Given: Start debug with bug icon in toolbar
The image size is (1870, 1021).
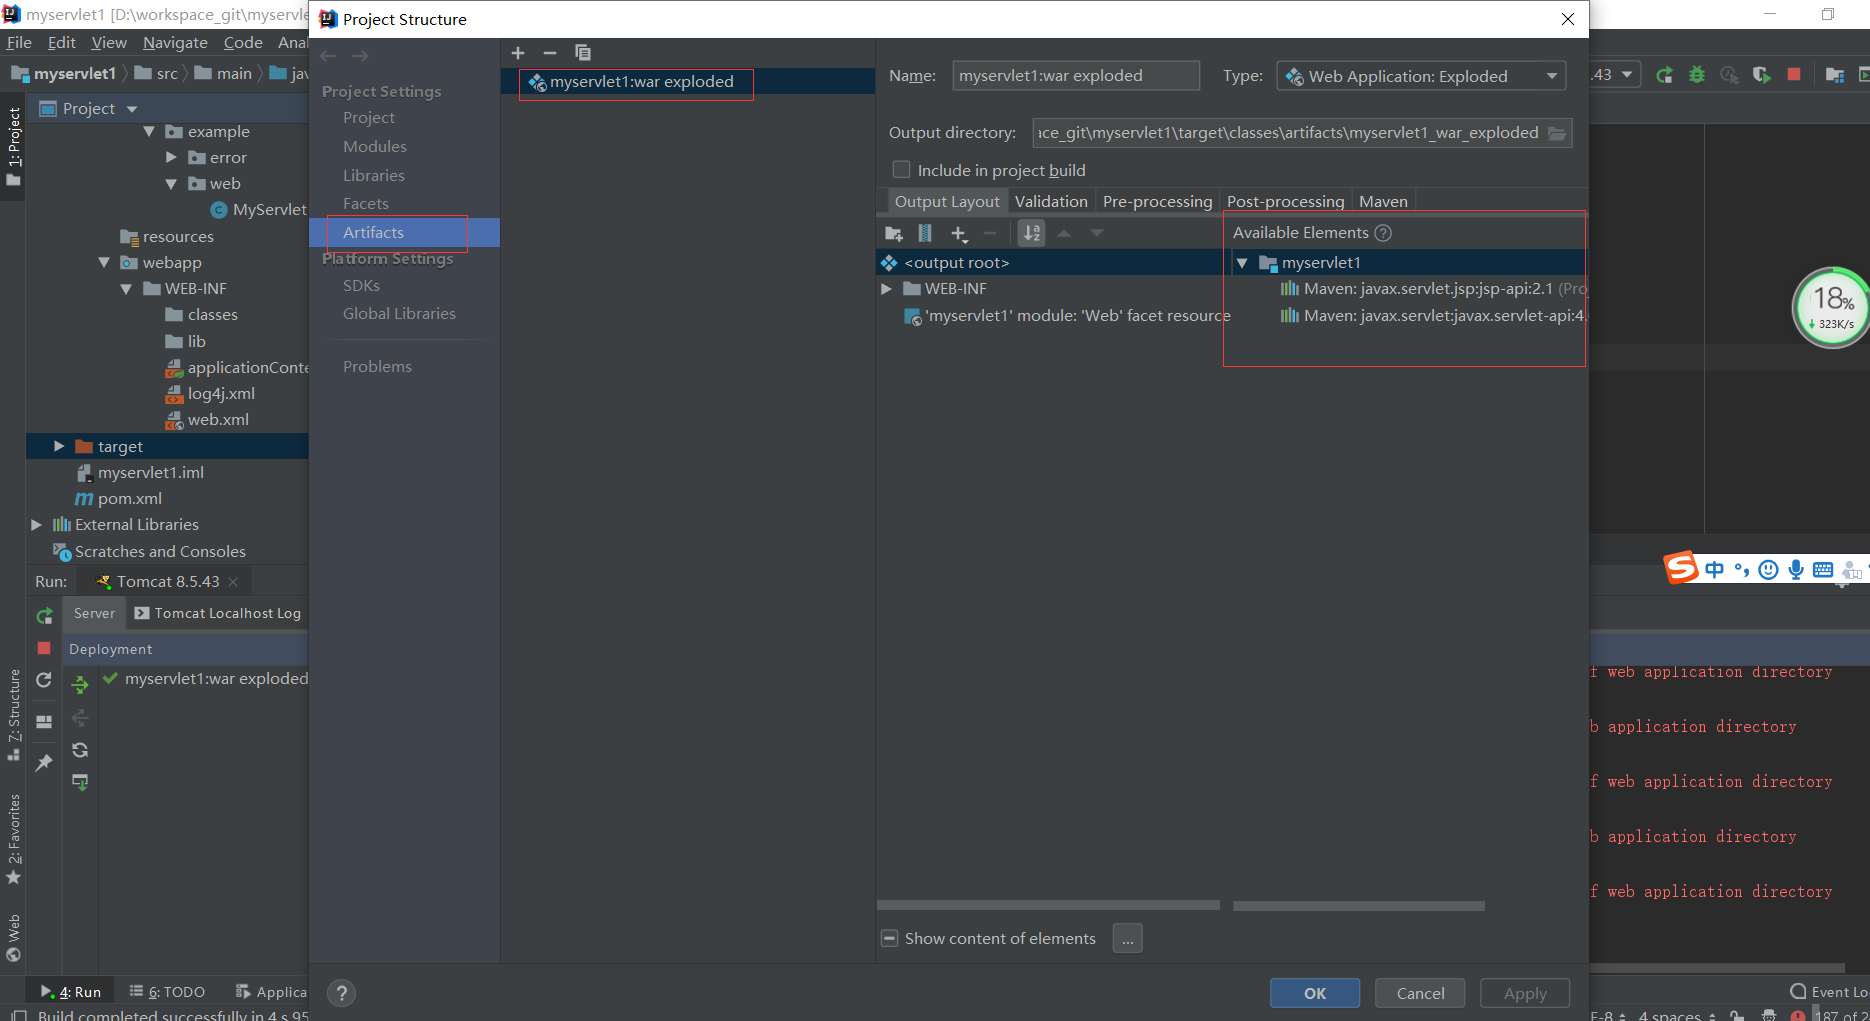Looking at the screenshot, I should [1697, 75].
